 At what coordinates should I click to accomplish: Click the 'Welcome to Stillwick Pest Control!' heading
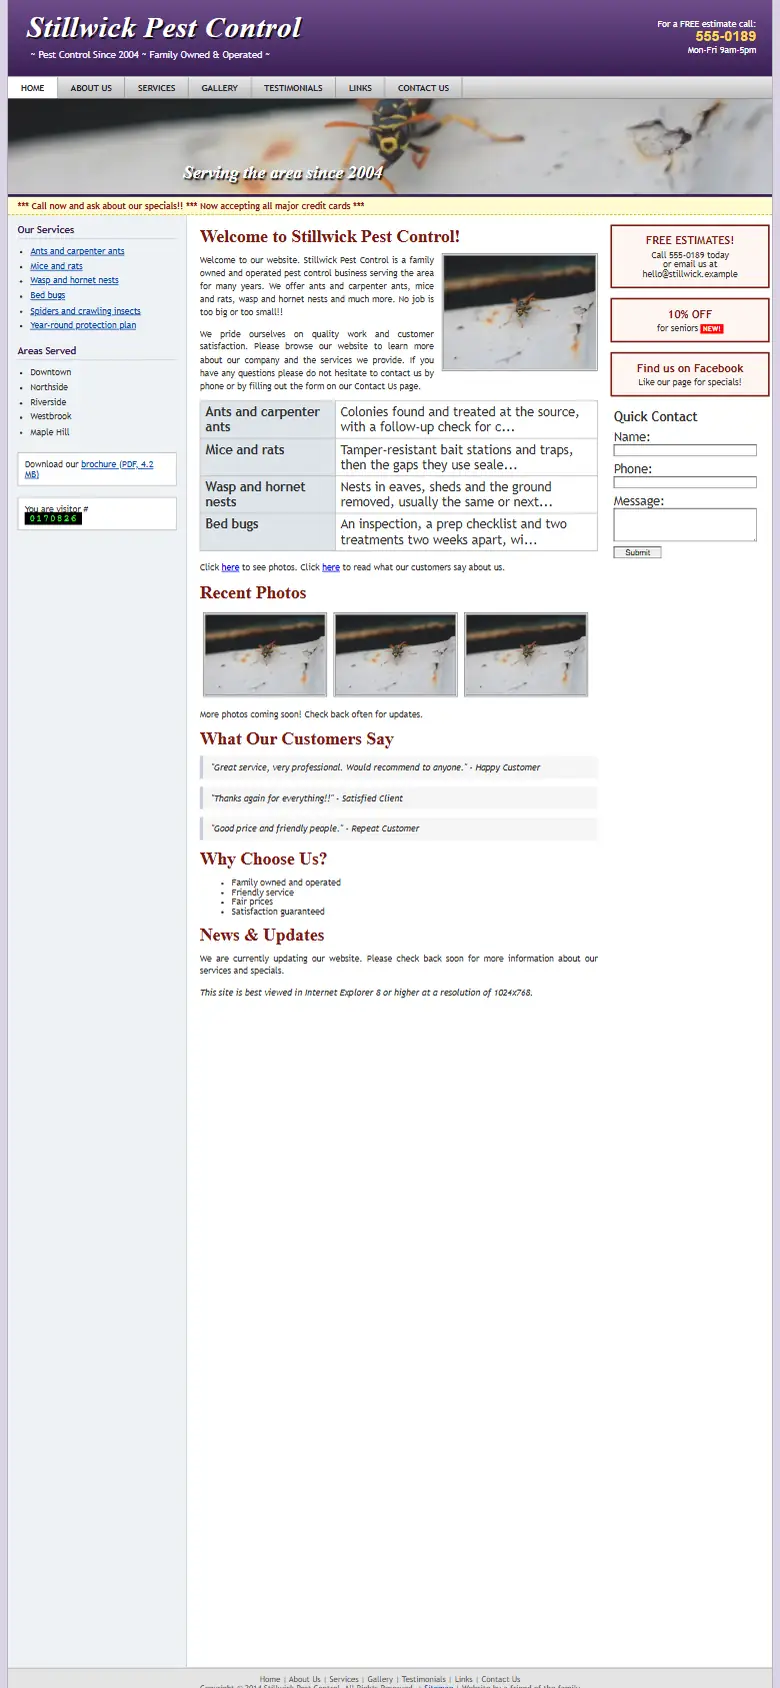(x=330, y=237)
